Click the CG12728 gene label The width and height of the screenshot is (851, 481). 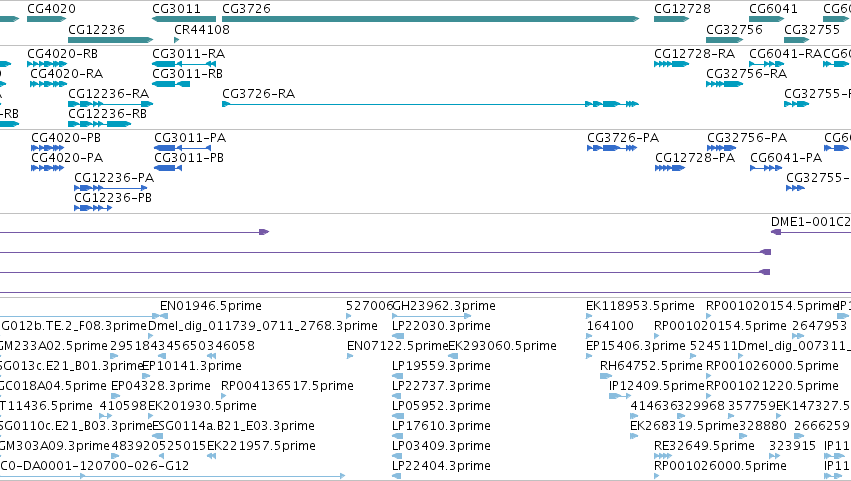(682, 9)
